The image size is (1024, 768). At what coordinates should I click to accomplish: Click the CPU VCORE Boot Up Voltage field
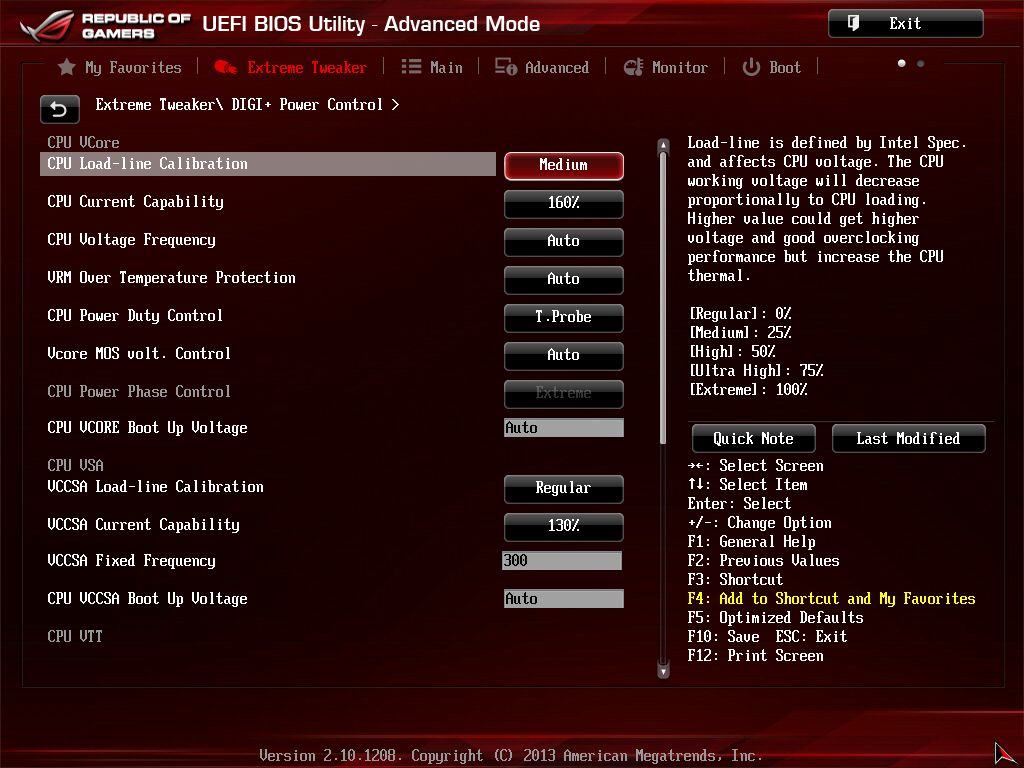point(564,428)
